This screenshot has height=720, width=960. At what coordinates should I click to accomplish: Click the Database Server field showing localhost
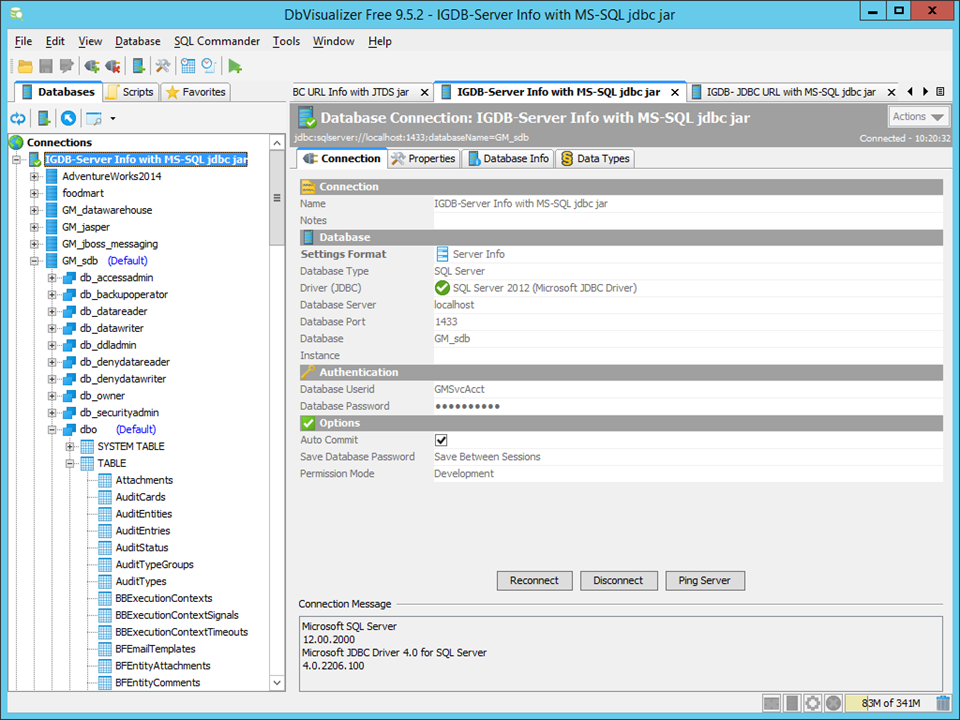[688, 305]
